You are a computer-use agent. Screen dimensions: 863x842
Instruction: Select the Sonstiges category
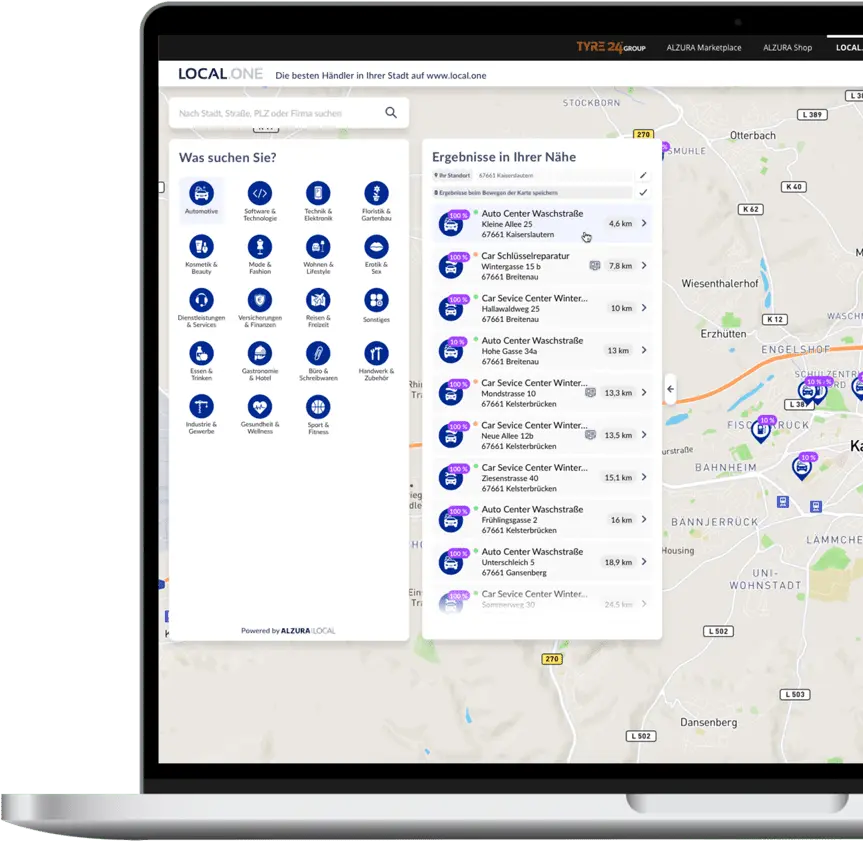coord(376,300)
